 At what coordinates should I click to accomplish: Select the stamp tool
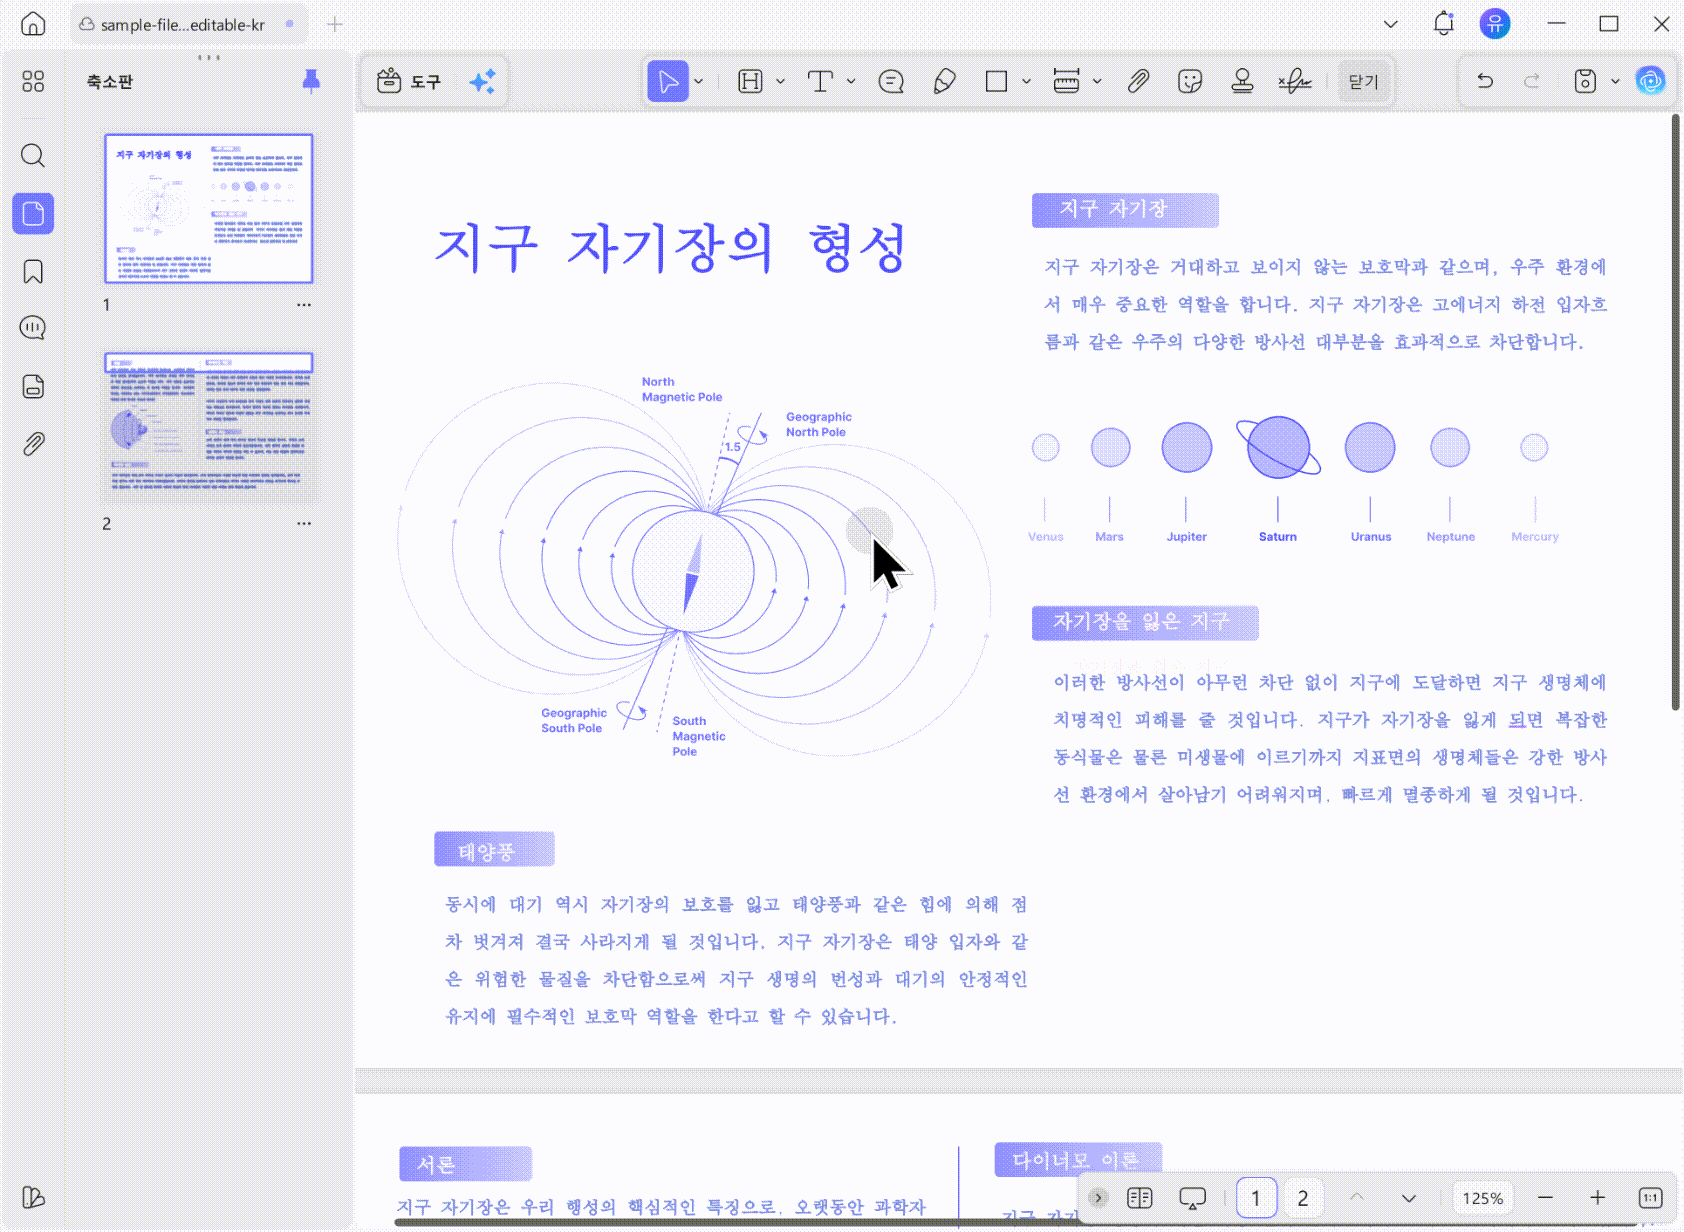coord(1242,81)
